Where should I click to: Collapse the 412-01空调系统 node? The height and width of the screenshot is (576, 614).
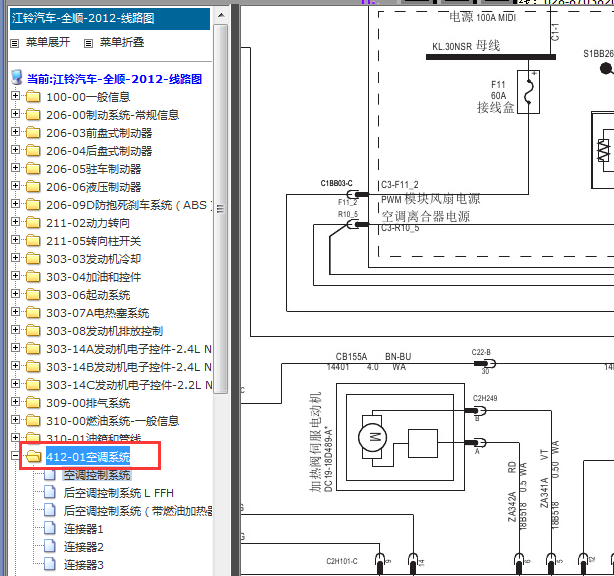coord(15,456)
